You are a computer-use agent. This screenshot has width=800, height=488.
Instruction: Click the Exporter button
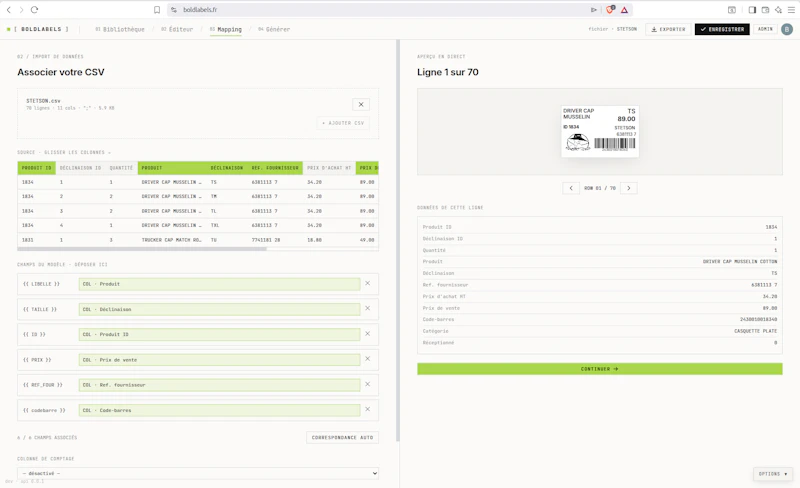(x=668, y=30)
